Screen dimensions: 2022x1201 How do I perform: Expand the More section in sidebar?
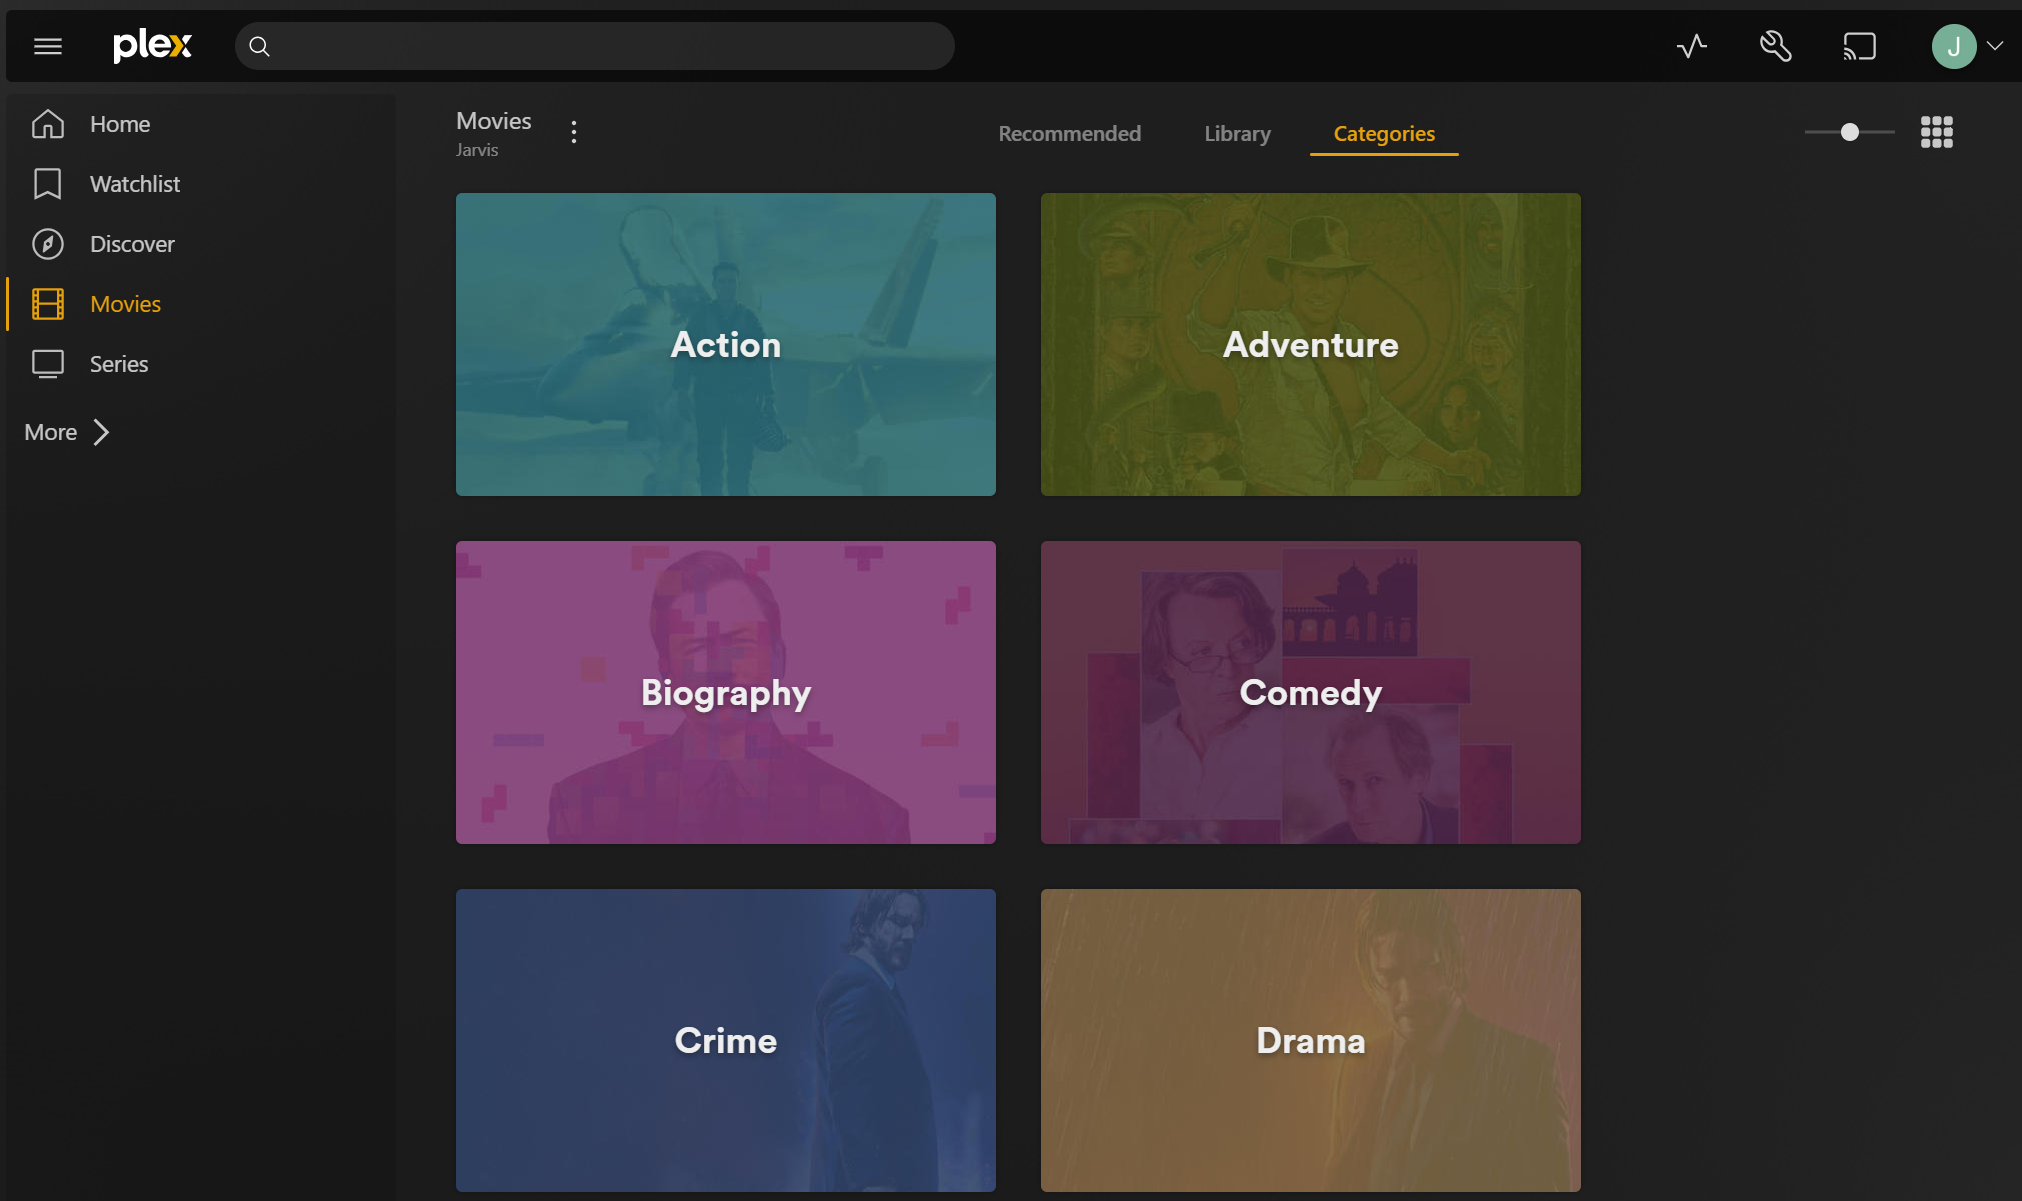click(66, 431)
